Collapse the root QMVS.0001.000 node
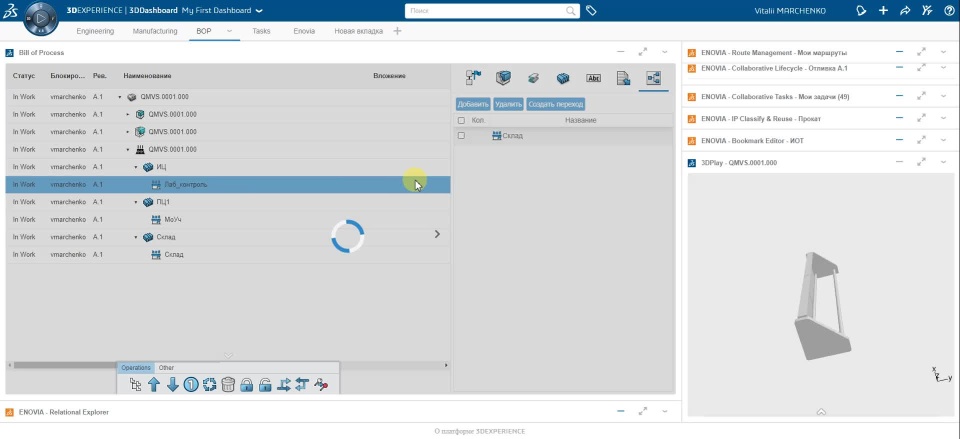The width and height of the screenshot is (960, 439). click(x=120, y=97)
